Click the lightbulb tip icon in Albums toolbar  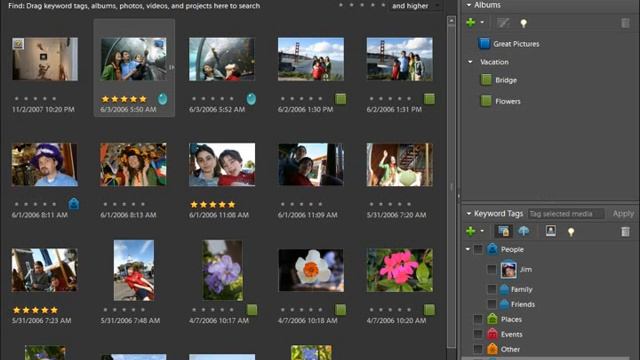pos(524,23)
